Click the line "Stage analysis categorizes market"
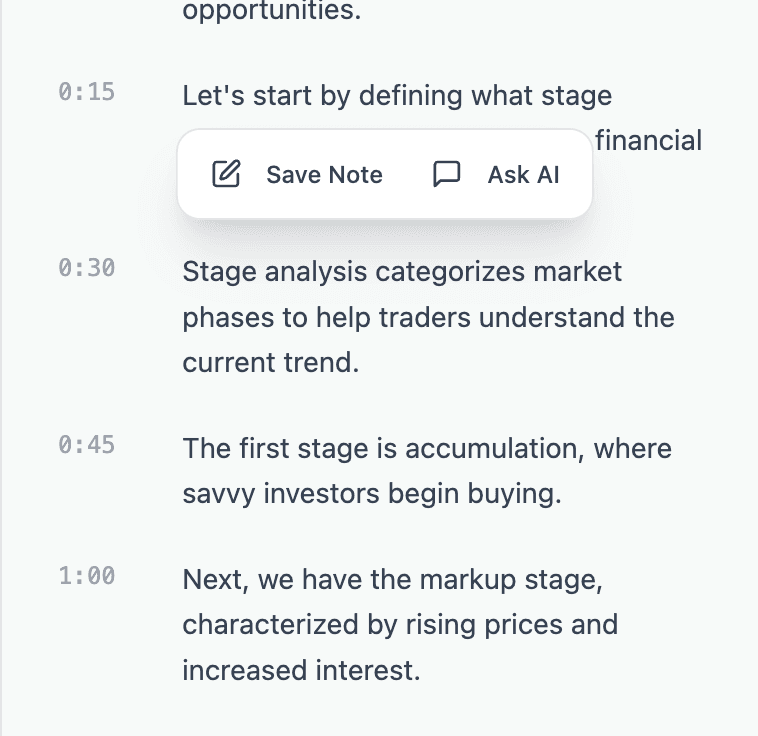 coord(402,272)
